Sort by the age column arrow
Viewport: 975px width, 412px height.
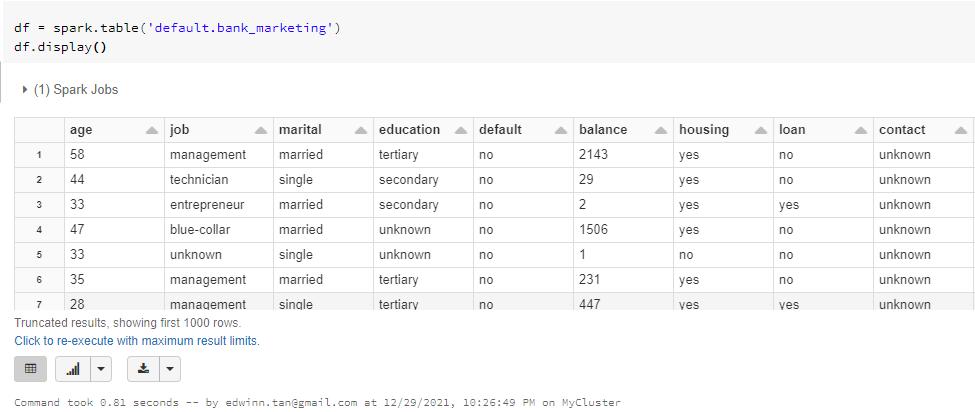point(151,131)
